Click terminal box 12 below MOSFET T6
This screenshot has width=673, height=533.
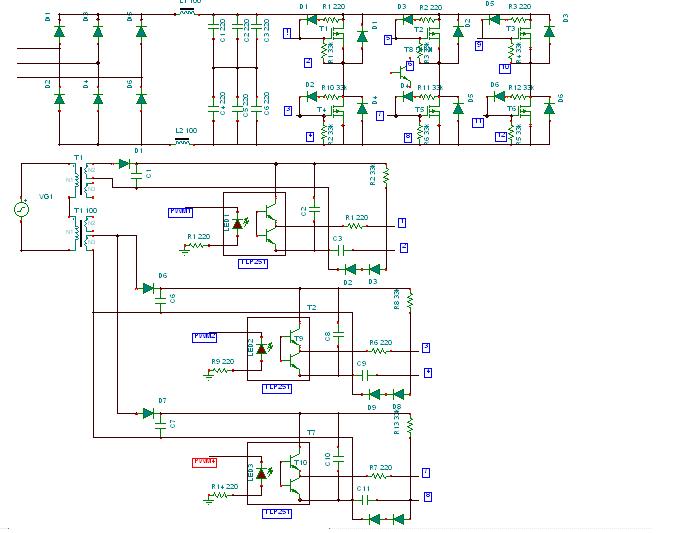(501, 136)
